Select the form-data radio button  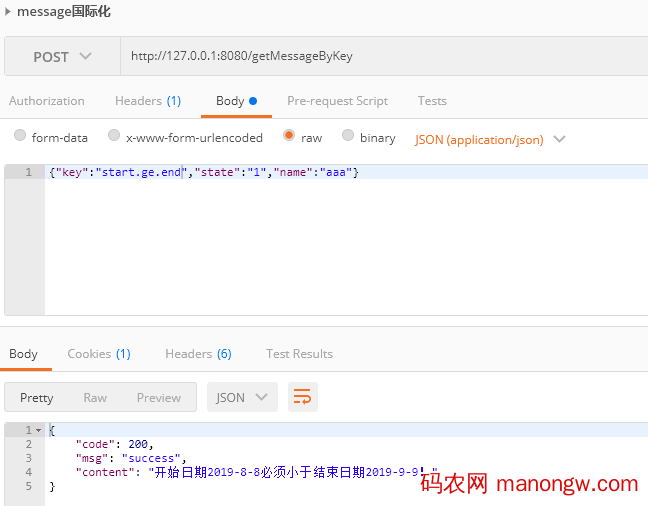20,136
